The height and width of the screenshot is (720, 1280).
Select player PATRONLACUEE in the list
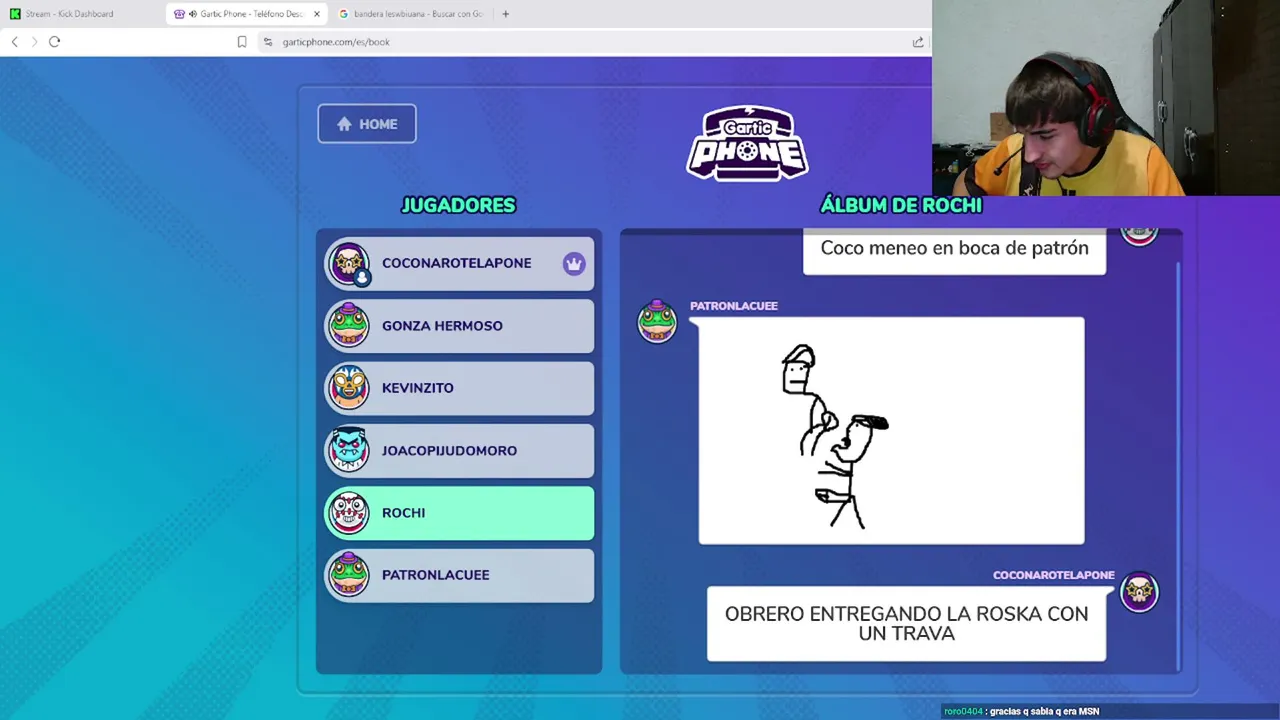(459, 575)
